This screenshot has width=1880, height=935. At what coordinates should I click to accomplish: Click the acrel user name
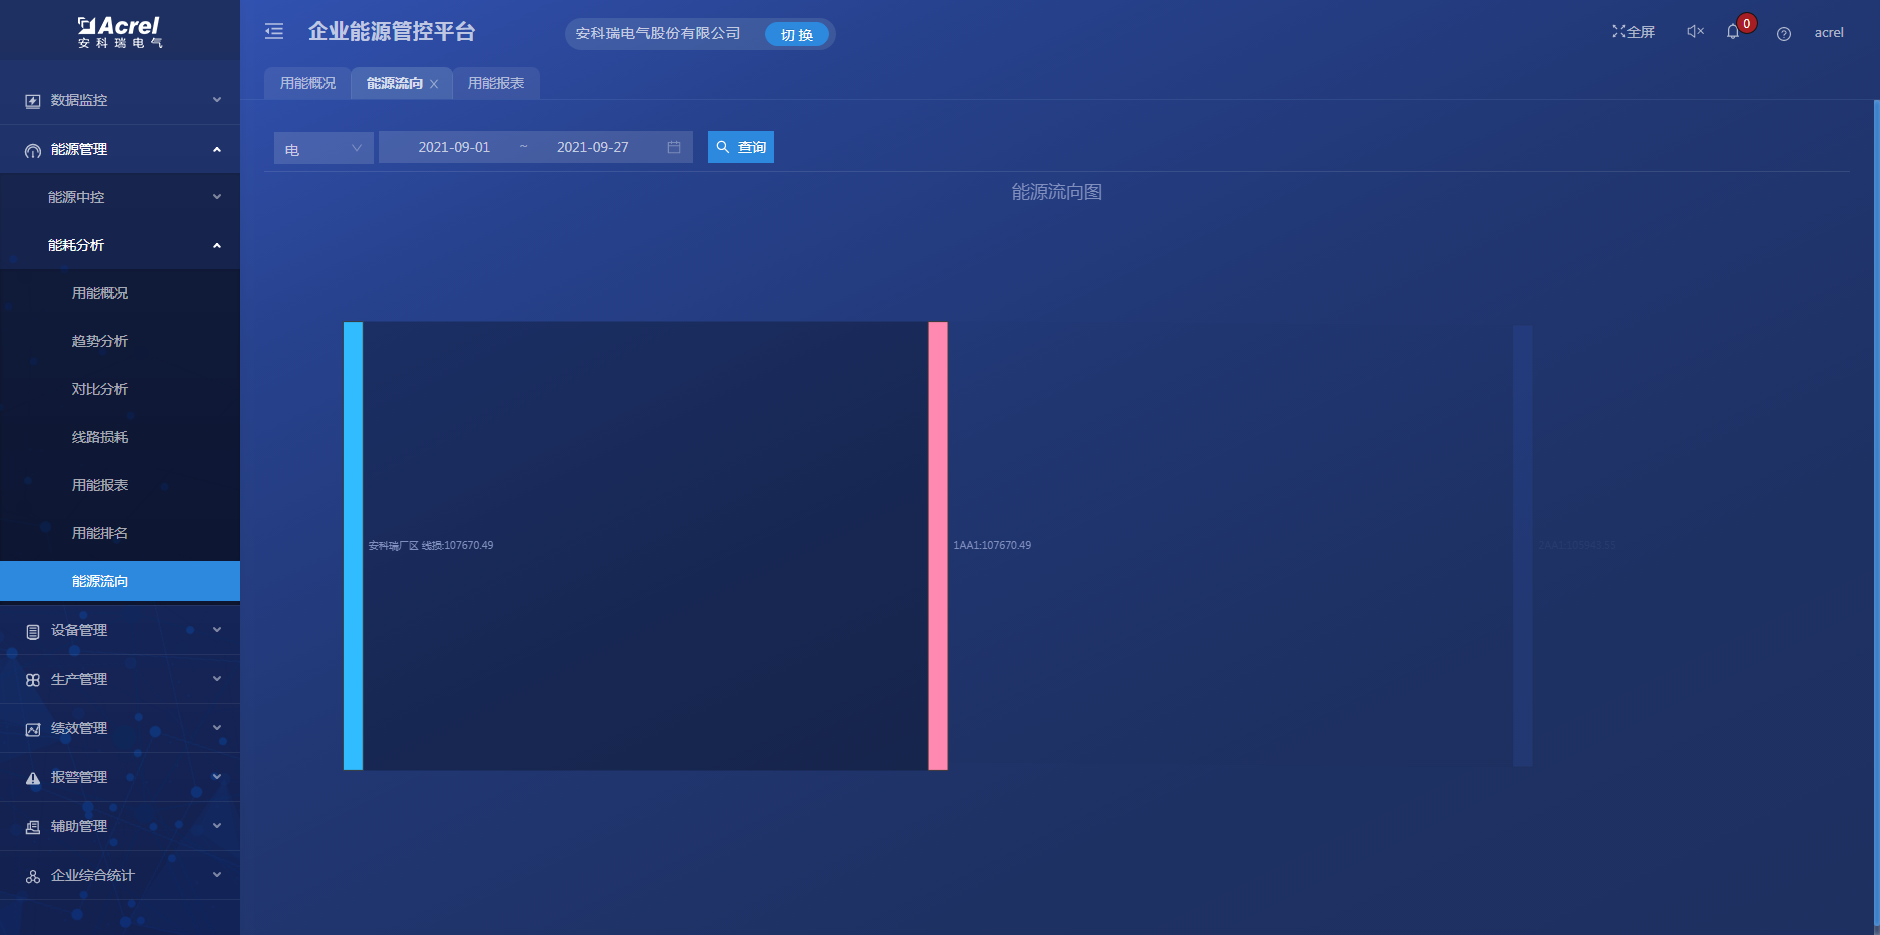point(1829,33)
